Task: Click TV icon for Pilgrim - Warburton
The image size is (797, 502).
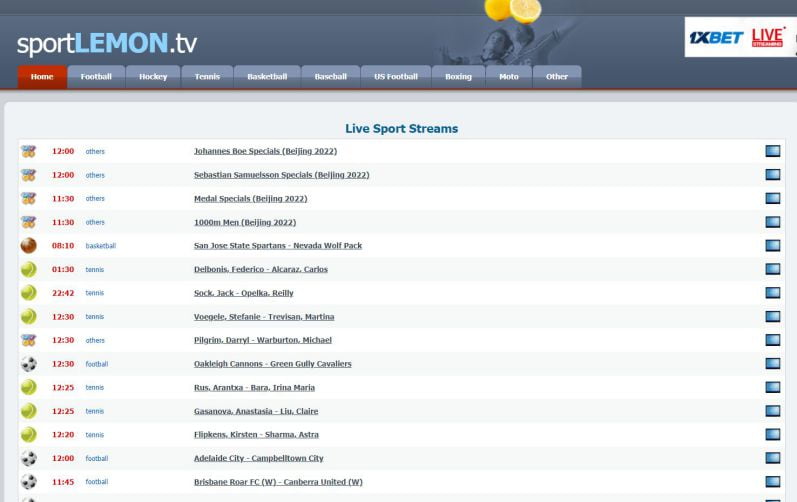Action: (x=773, y=340)
